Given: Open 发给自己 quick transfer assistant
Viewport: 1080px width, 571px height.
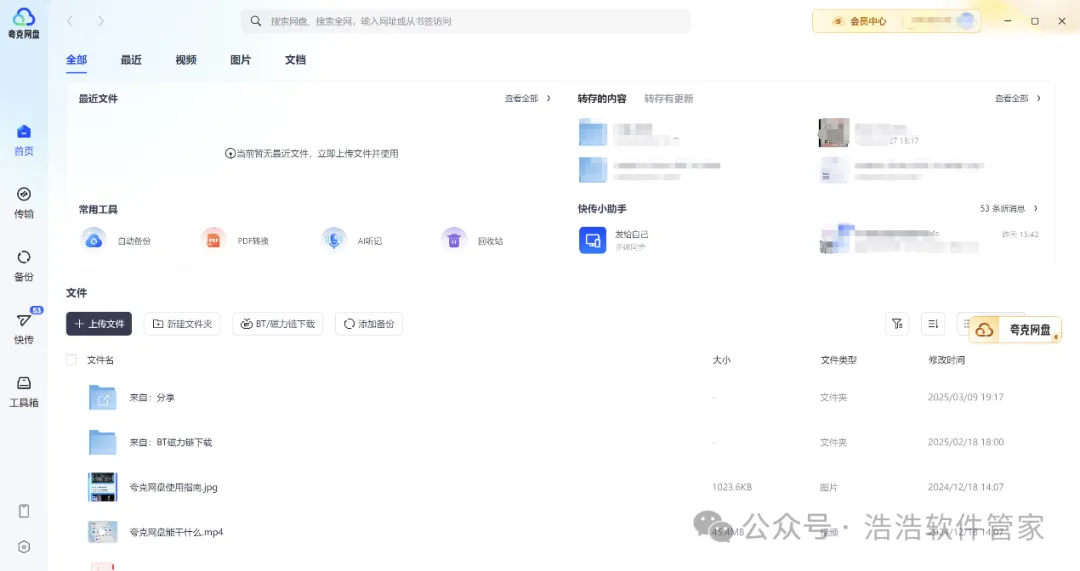Looking at the screenshot, I should [x=614, y=240].
